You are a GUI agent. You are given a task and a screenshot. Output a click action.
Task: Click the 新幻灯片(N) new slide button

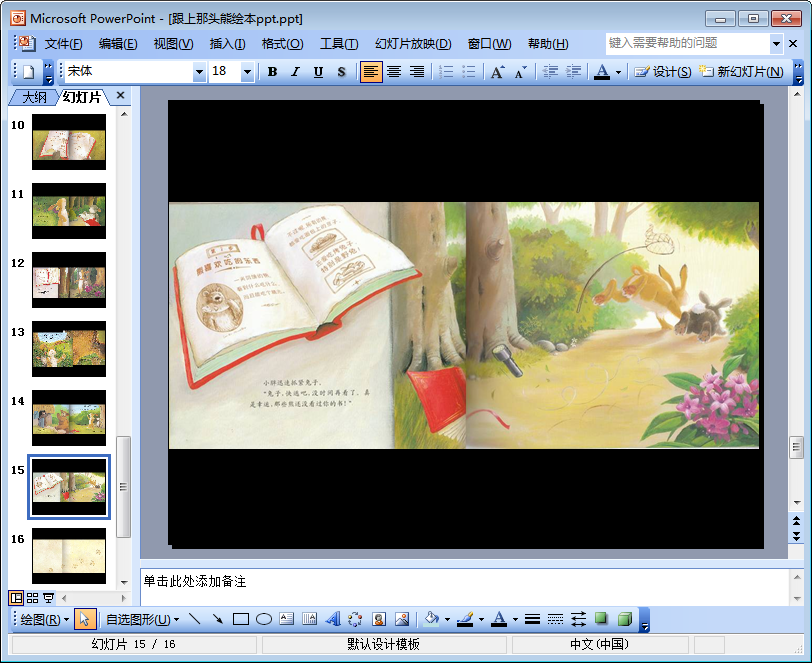[x=741, y=71]
